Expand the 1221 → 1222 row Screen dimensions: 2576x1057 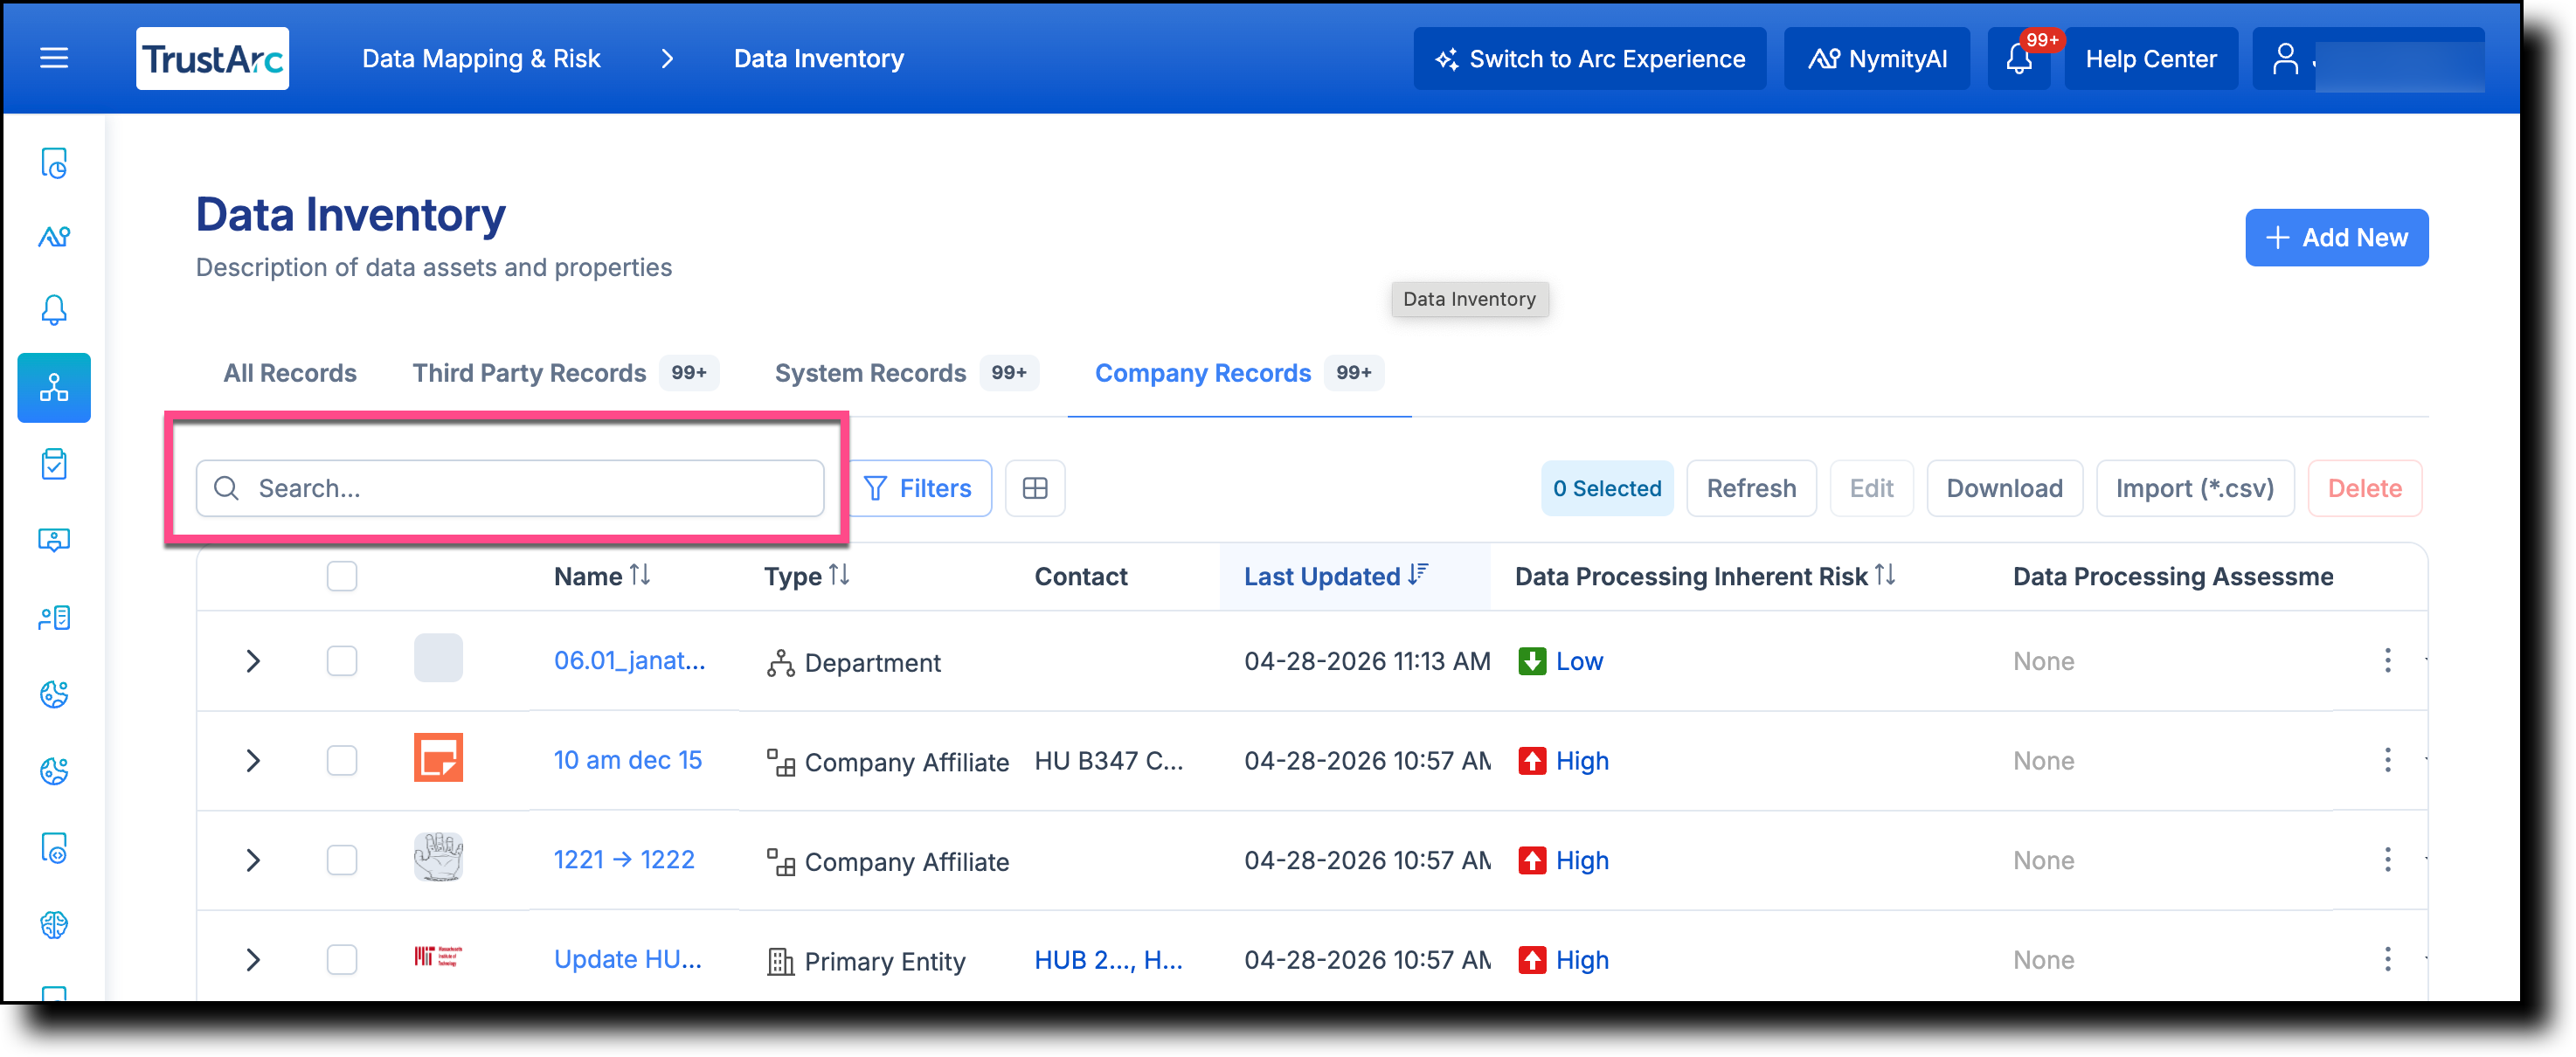[253, 860]
